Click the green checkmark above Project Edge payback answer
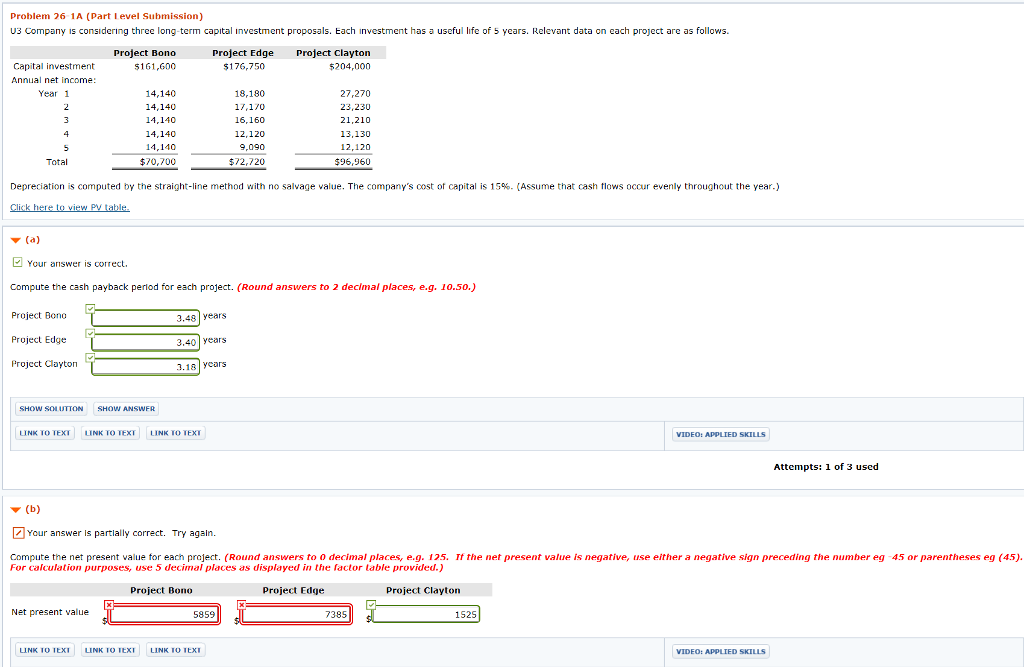 [x=92, y=331]
